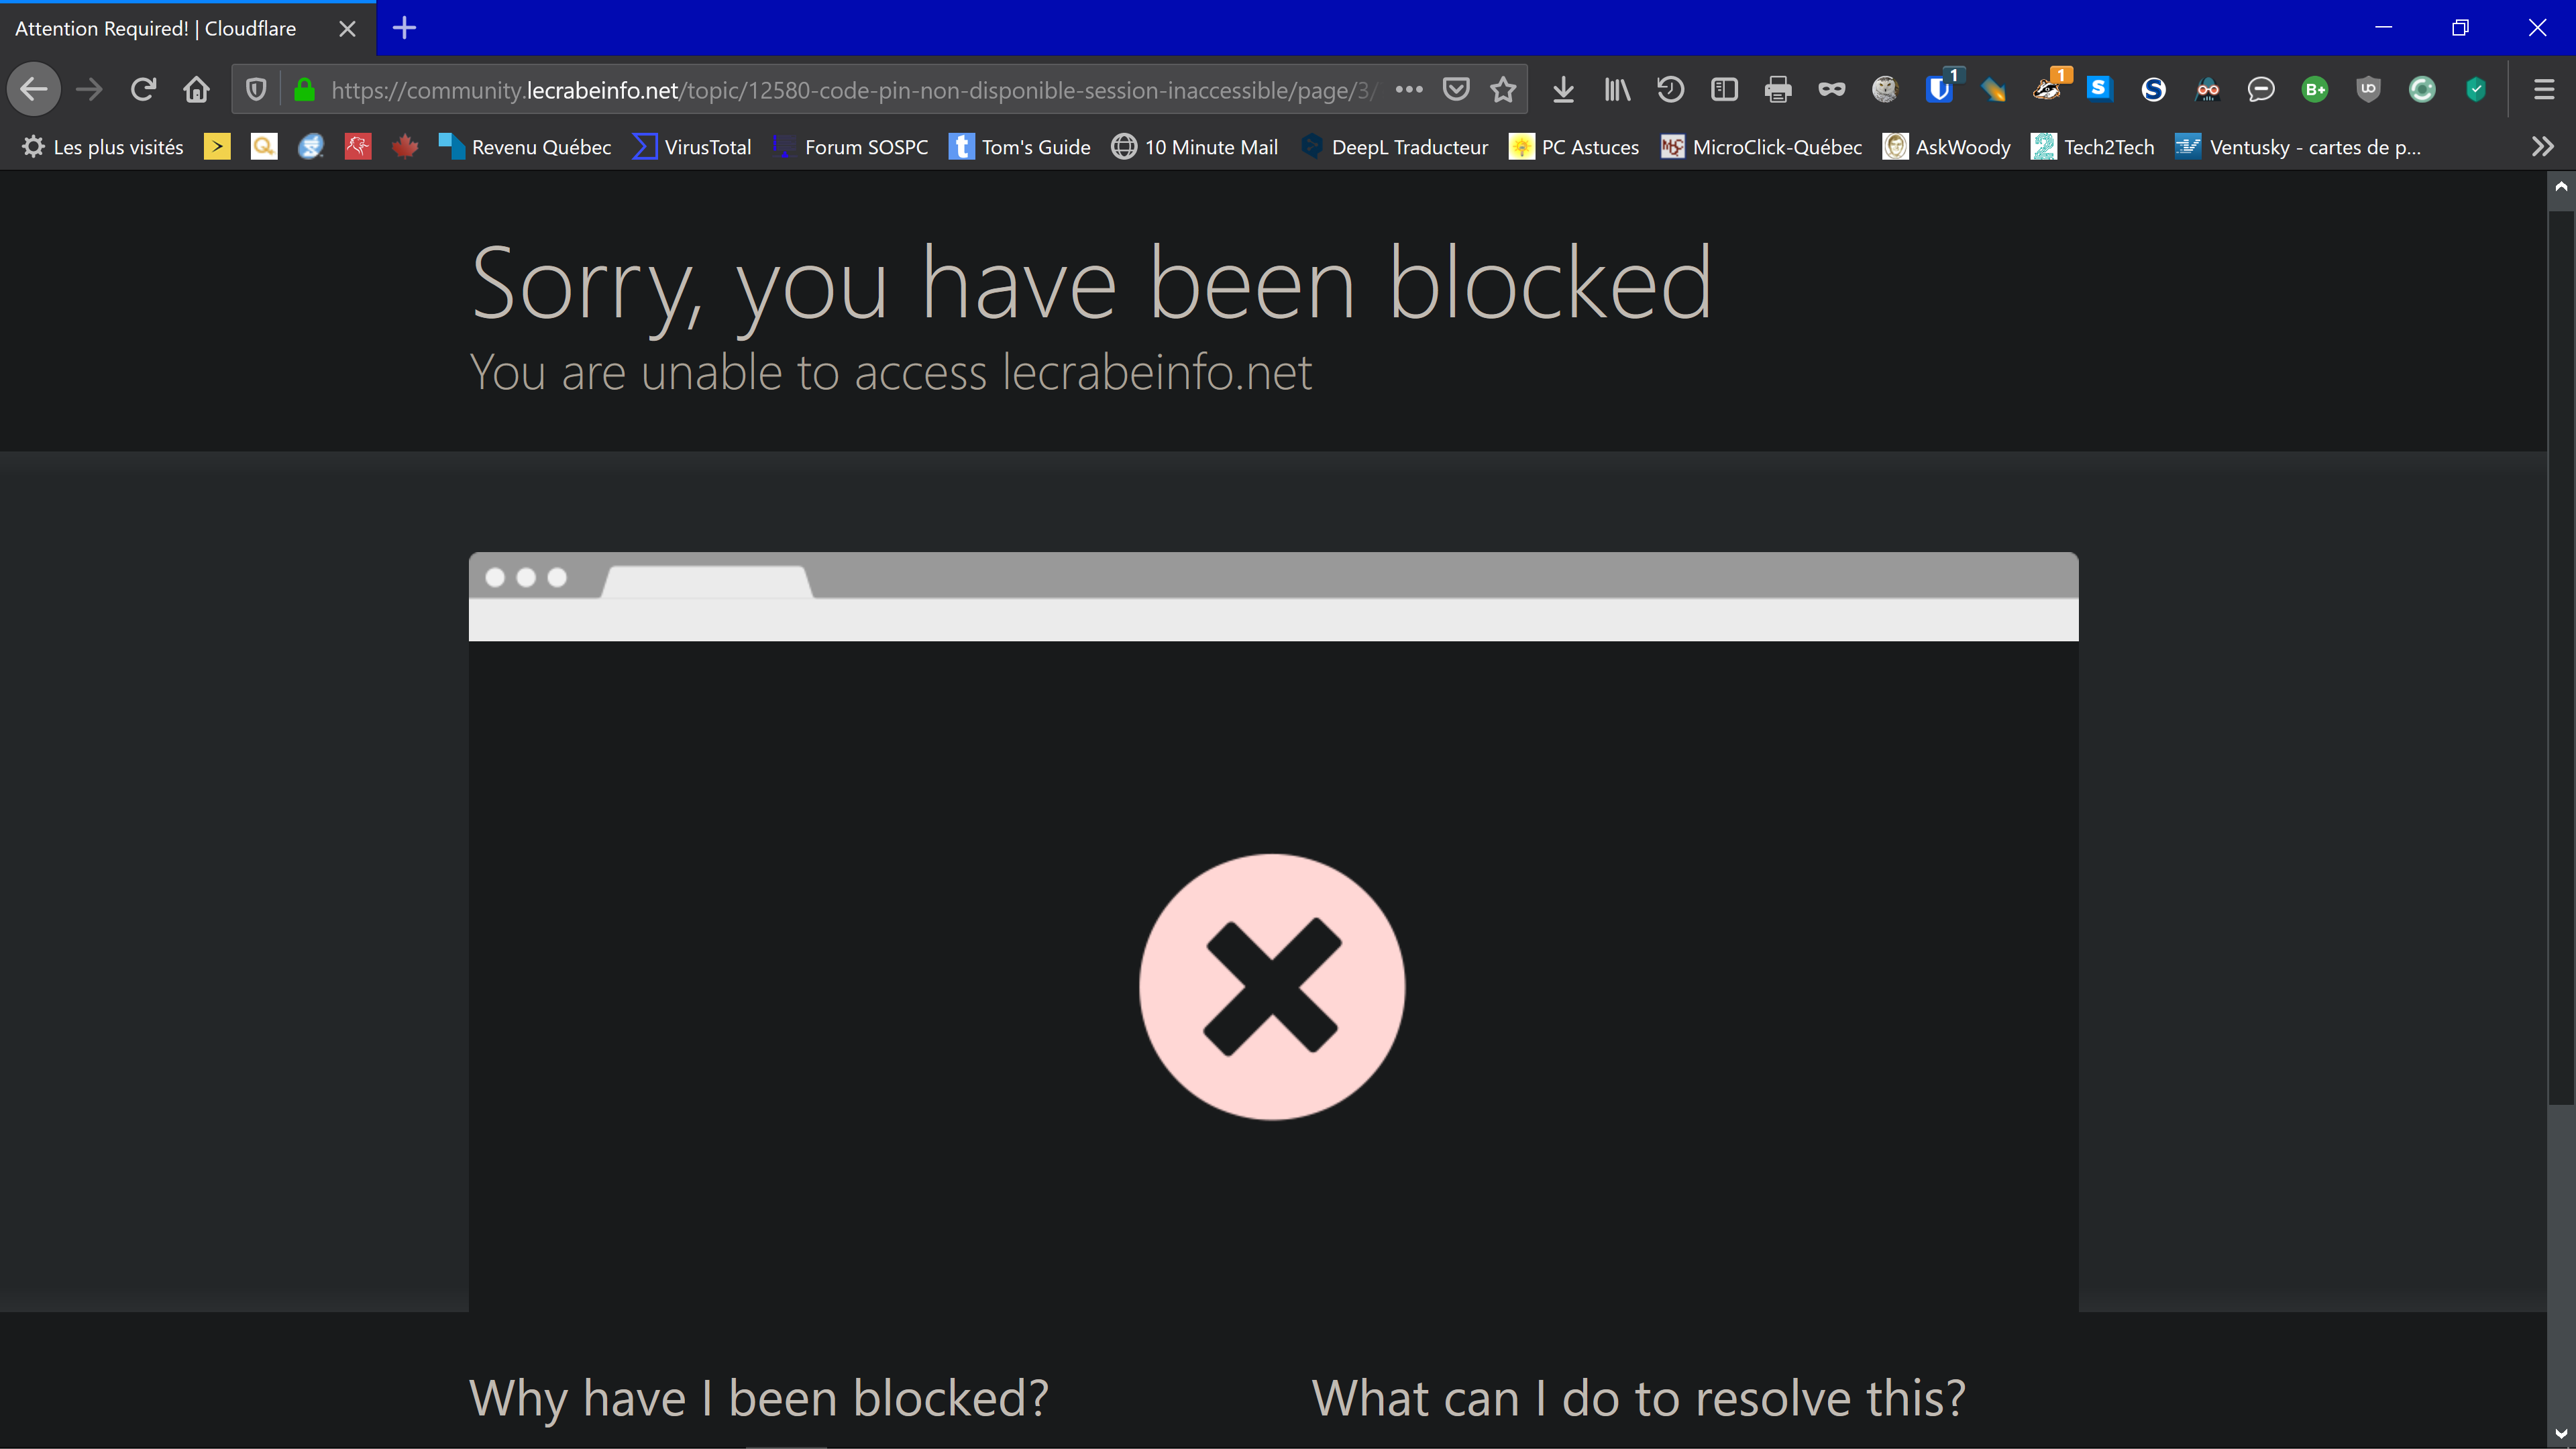
Task: Print the page with printer icon
Action: 1778,90
